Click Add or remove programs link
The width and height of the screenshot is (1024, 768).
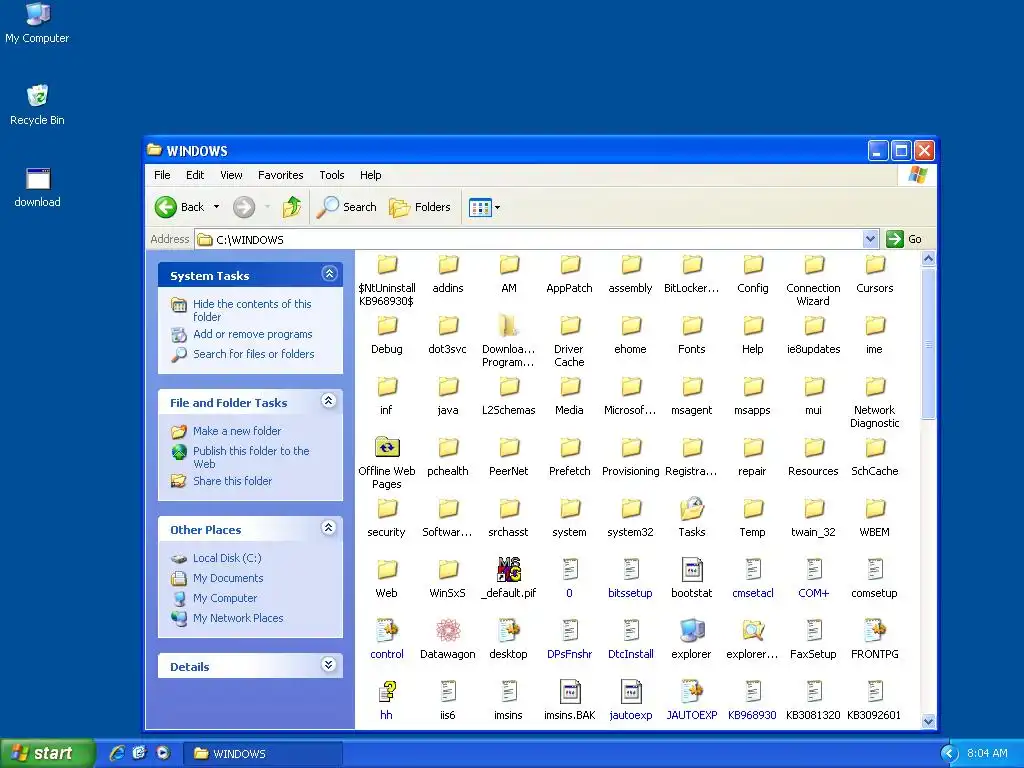(253, 334)
